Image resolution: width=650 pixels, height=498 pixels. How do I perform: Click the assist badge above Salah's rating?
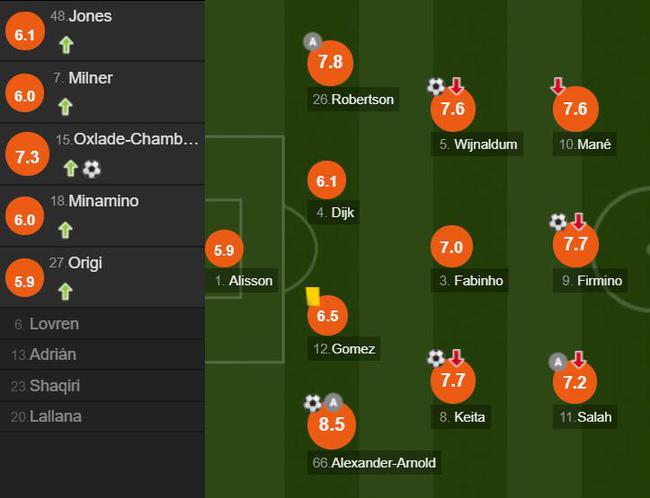(558, 362)
